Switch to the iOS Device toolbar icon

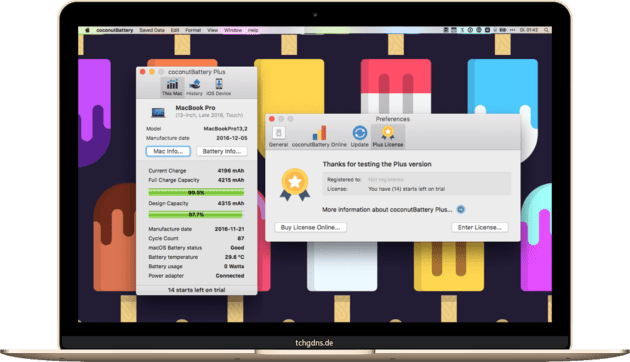pos(219,87)
